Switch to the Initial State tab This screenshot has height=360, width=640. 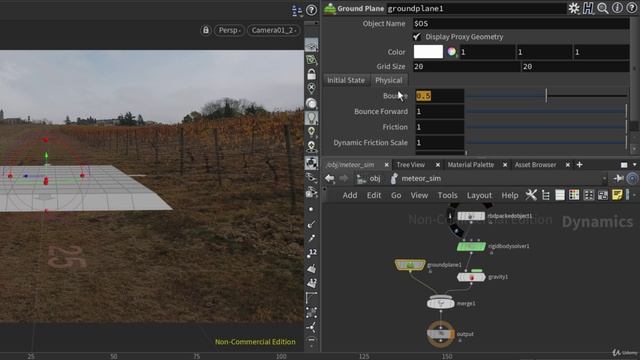point(346,80)
